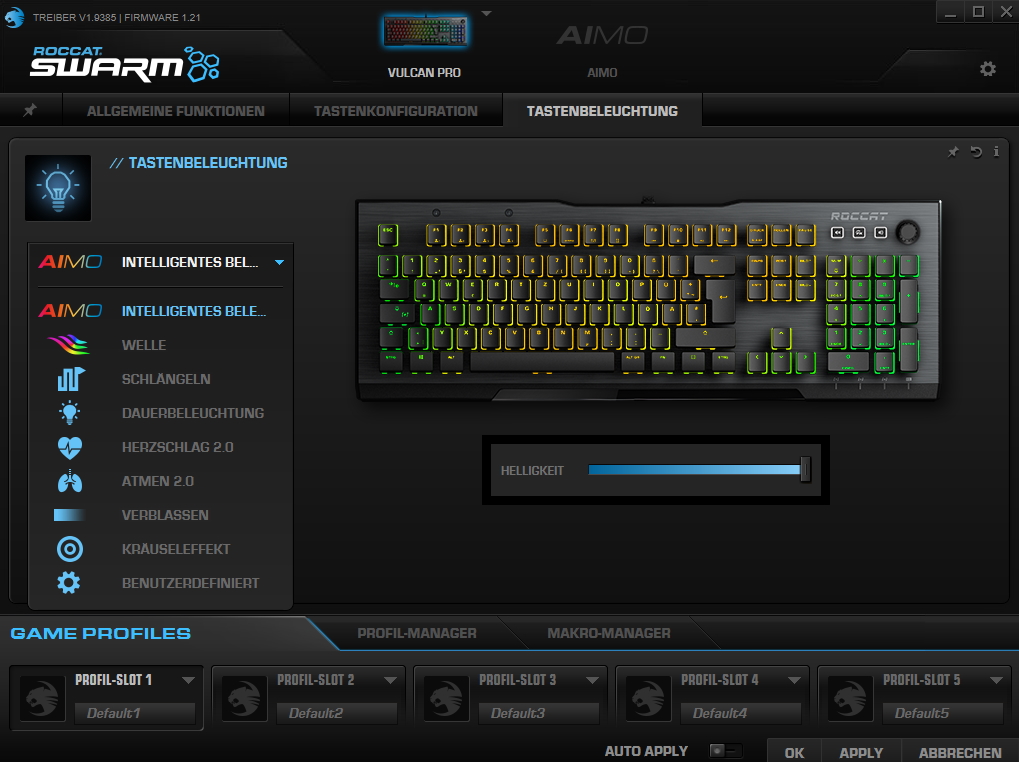Screen dimensions: 1019x762
Task: Click the Benutzerdefiniert effect label
Action: click(190, 583)
